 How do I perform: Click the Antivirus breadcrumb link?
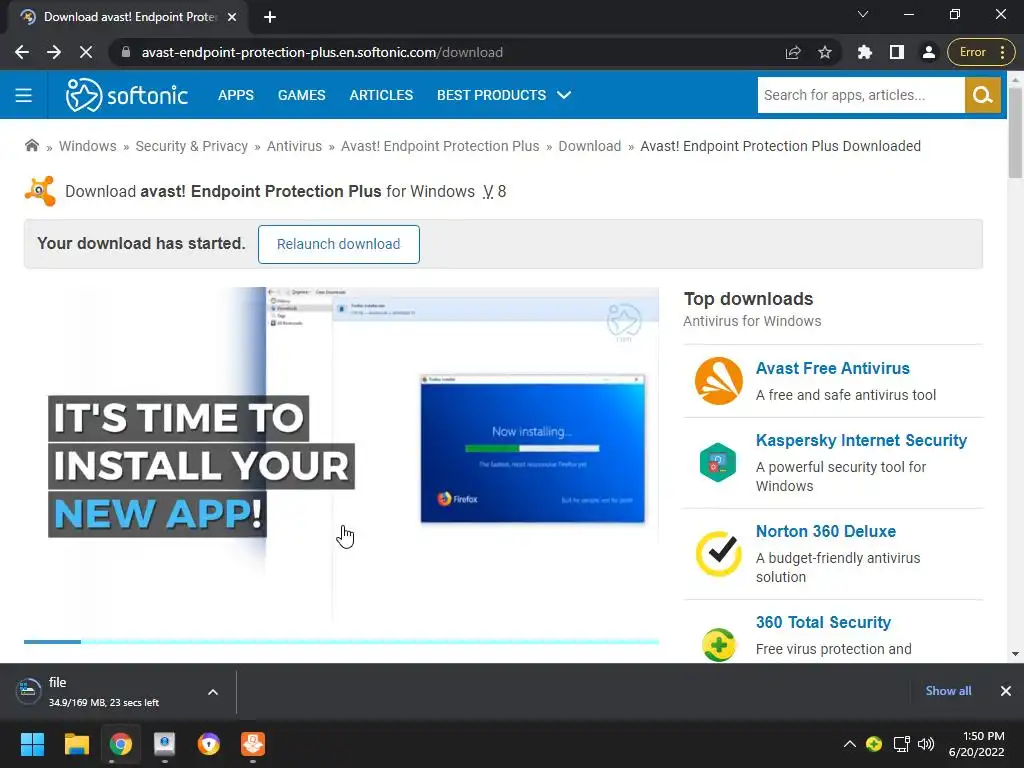(x=295, y=146)
